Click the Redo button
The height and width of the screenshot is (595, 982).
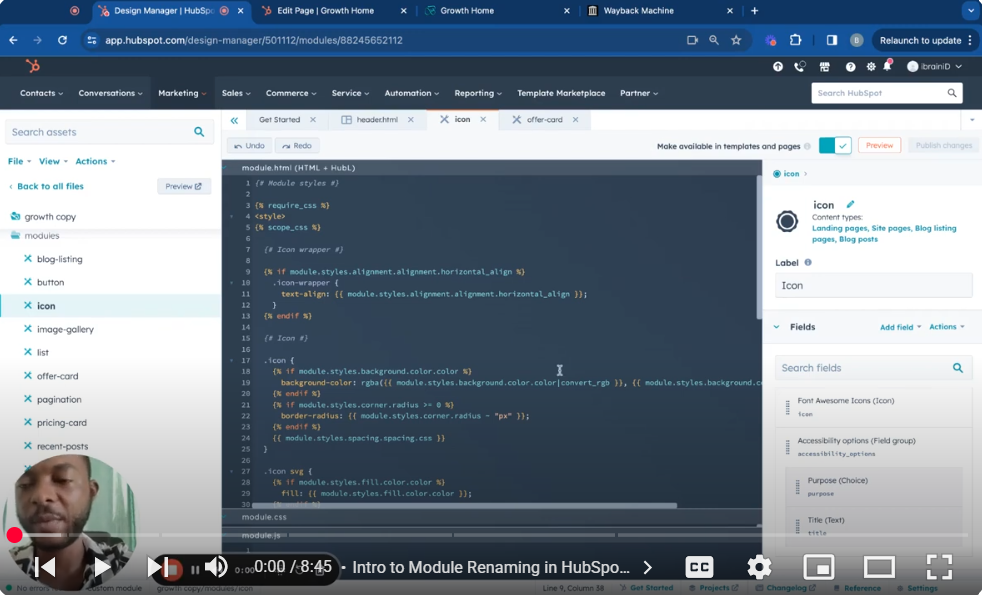[297, 145]
